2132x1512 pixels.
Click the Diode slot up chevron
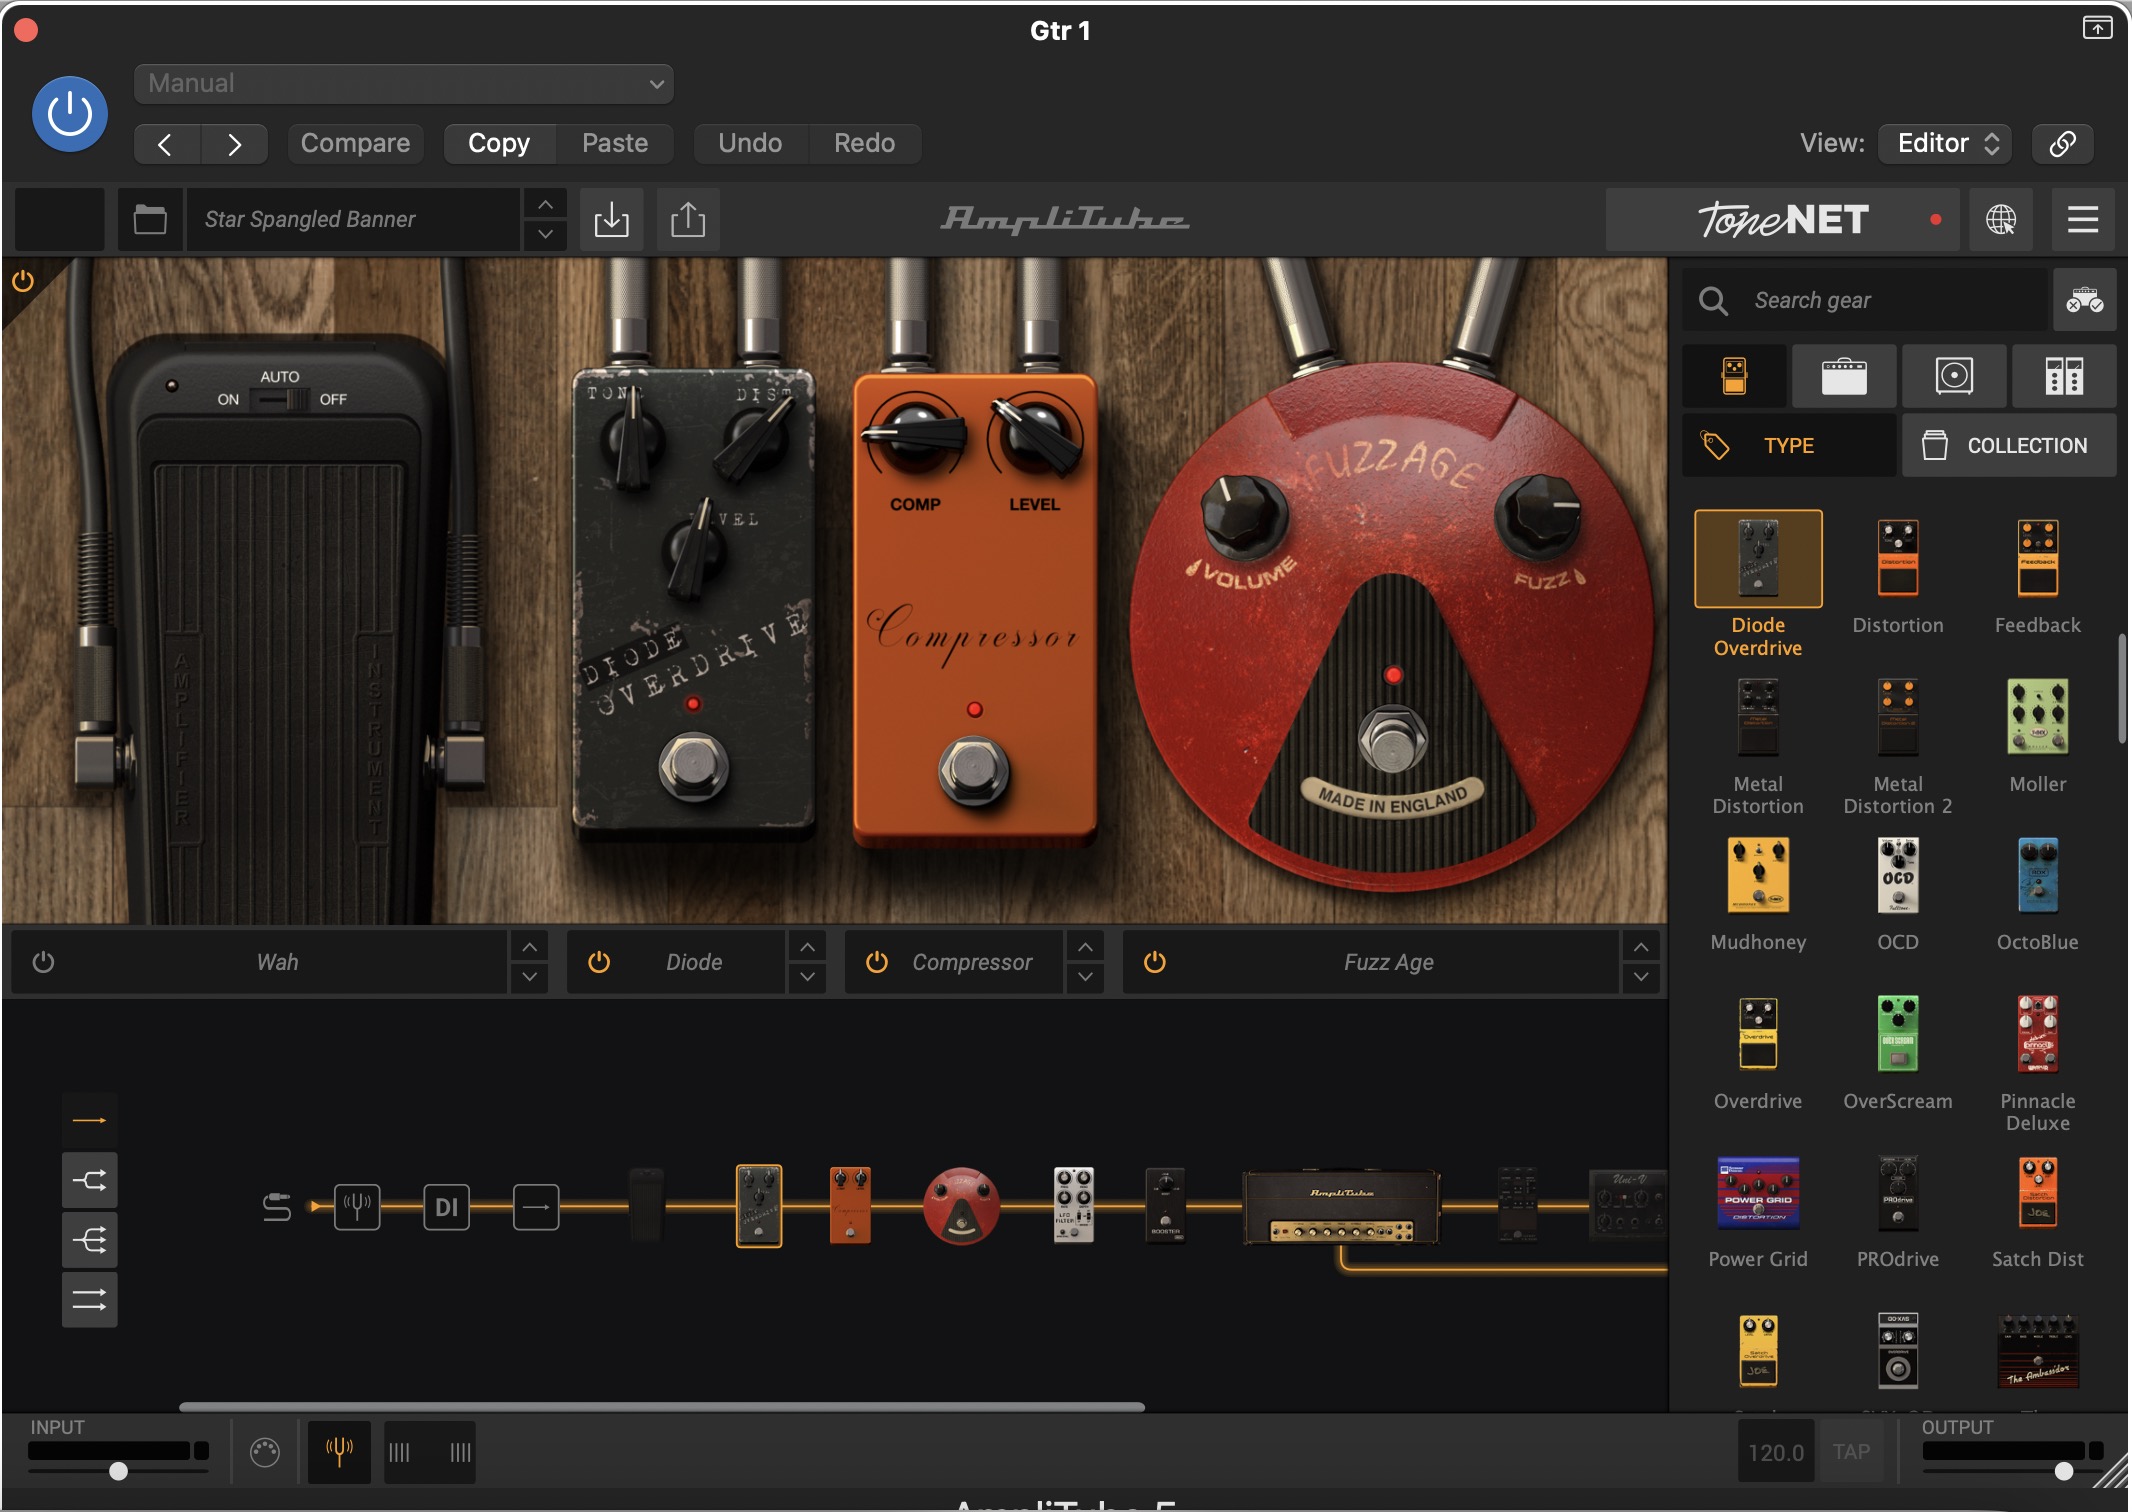[x=807, y=946]
